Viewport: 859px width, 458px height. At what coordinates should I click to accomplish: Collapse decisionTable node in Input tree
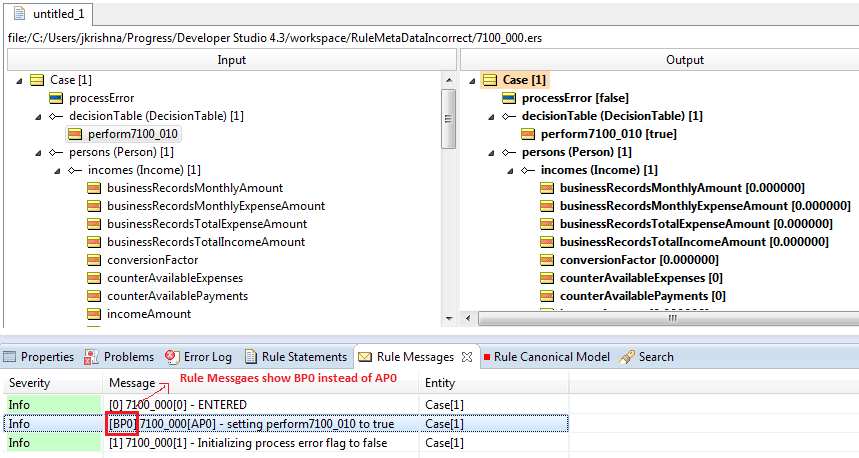coord(38,117)
